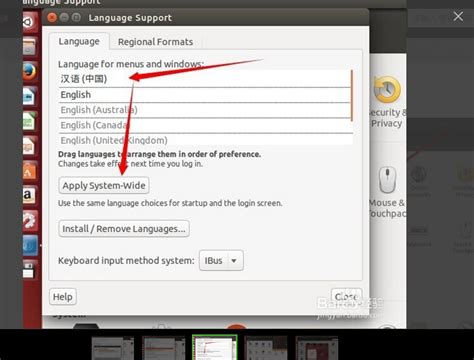
Task: Open Security & Privacy in System Settings
Action: [x=387, y=102]
